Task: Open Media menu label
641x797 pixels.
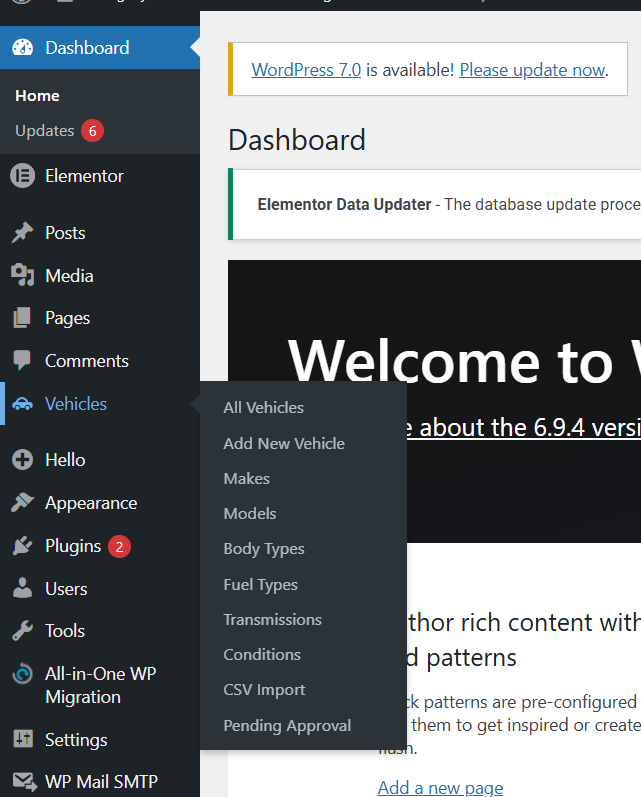Action: [69, 275]
